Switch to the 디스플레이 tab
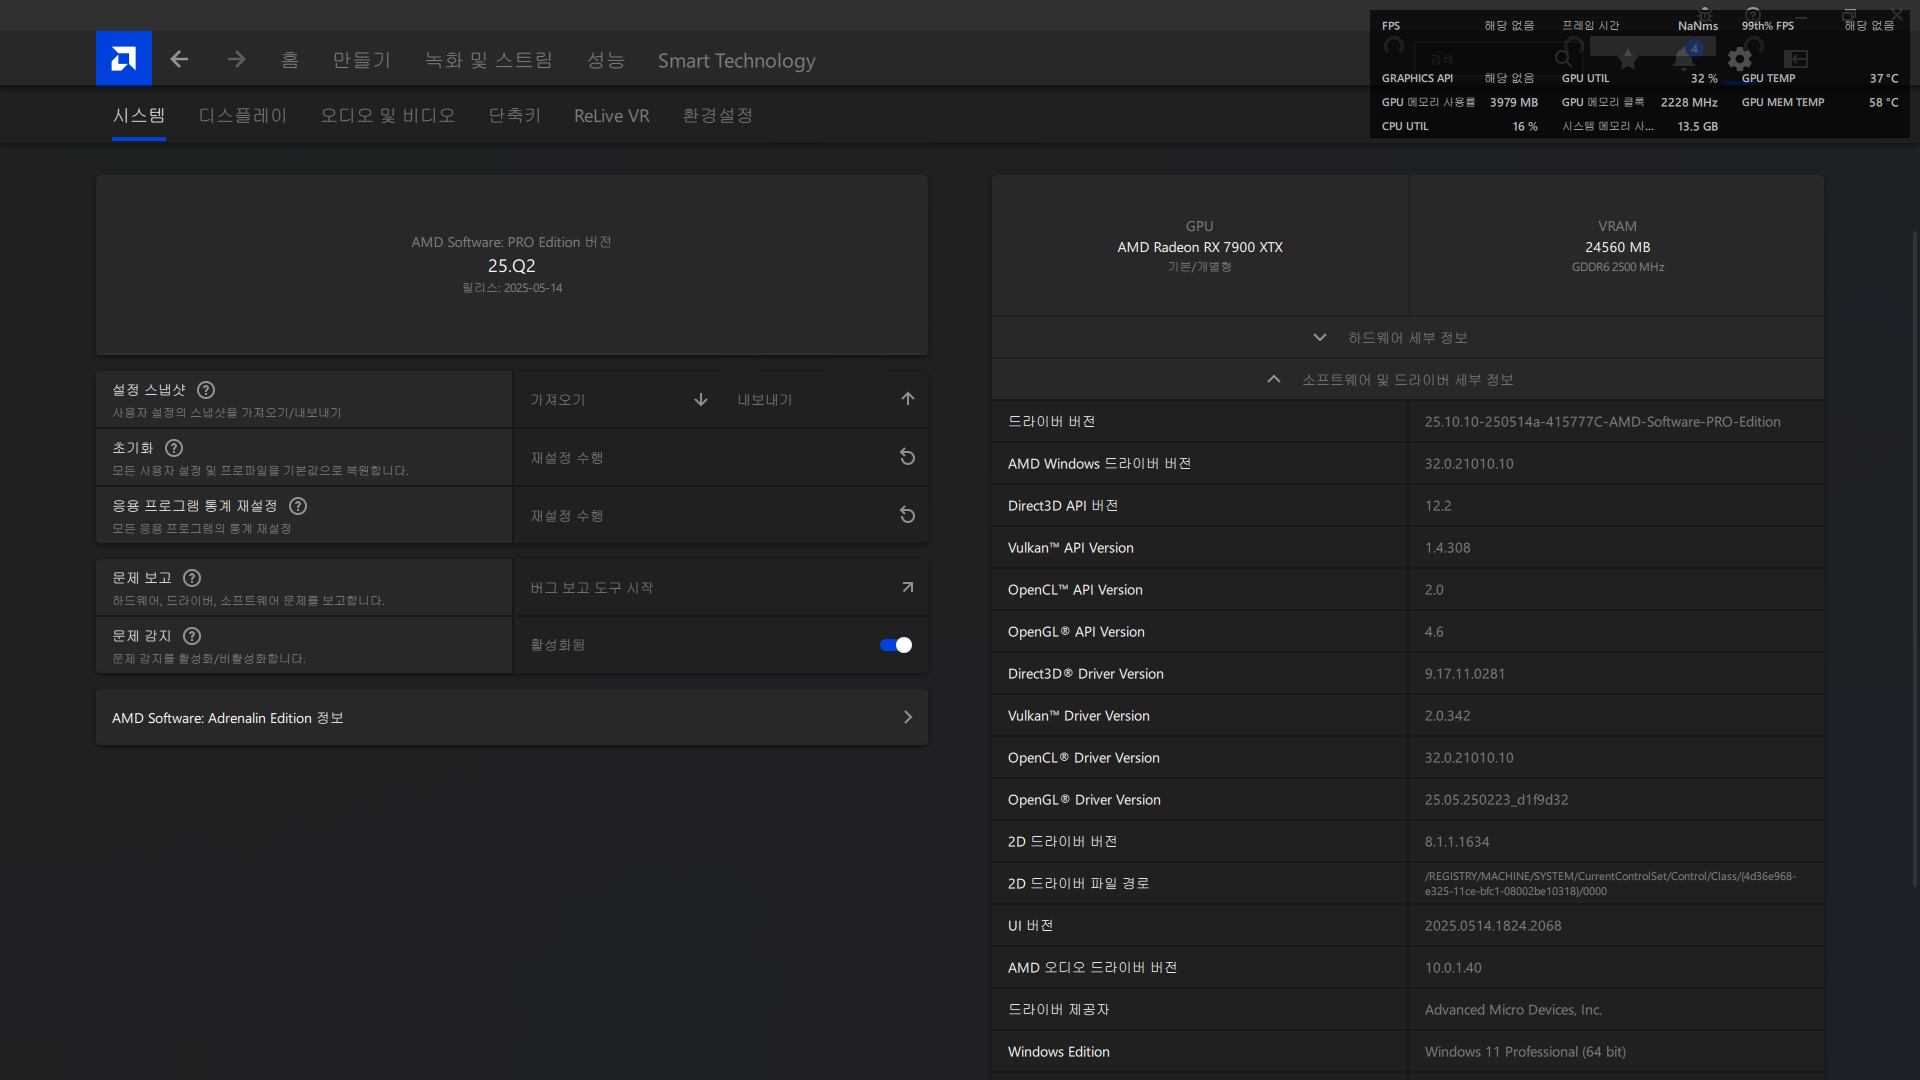The height and width of the screenshot is (1080, 1920). click(x=243, y=116)
